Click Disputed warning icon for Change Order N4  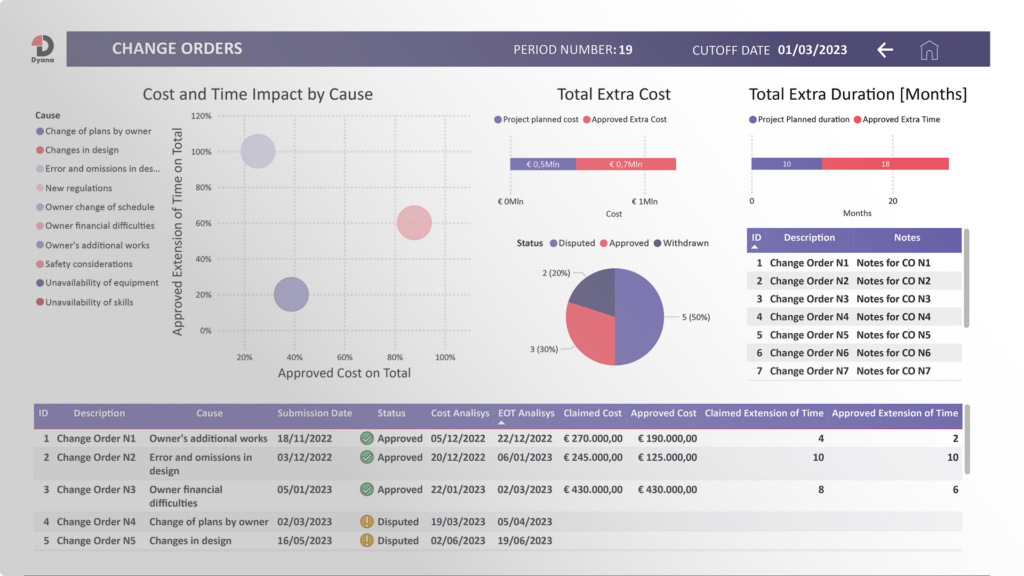pos(367,521)
